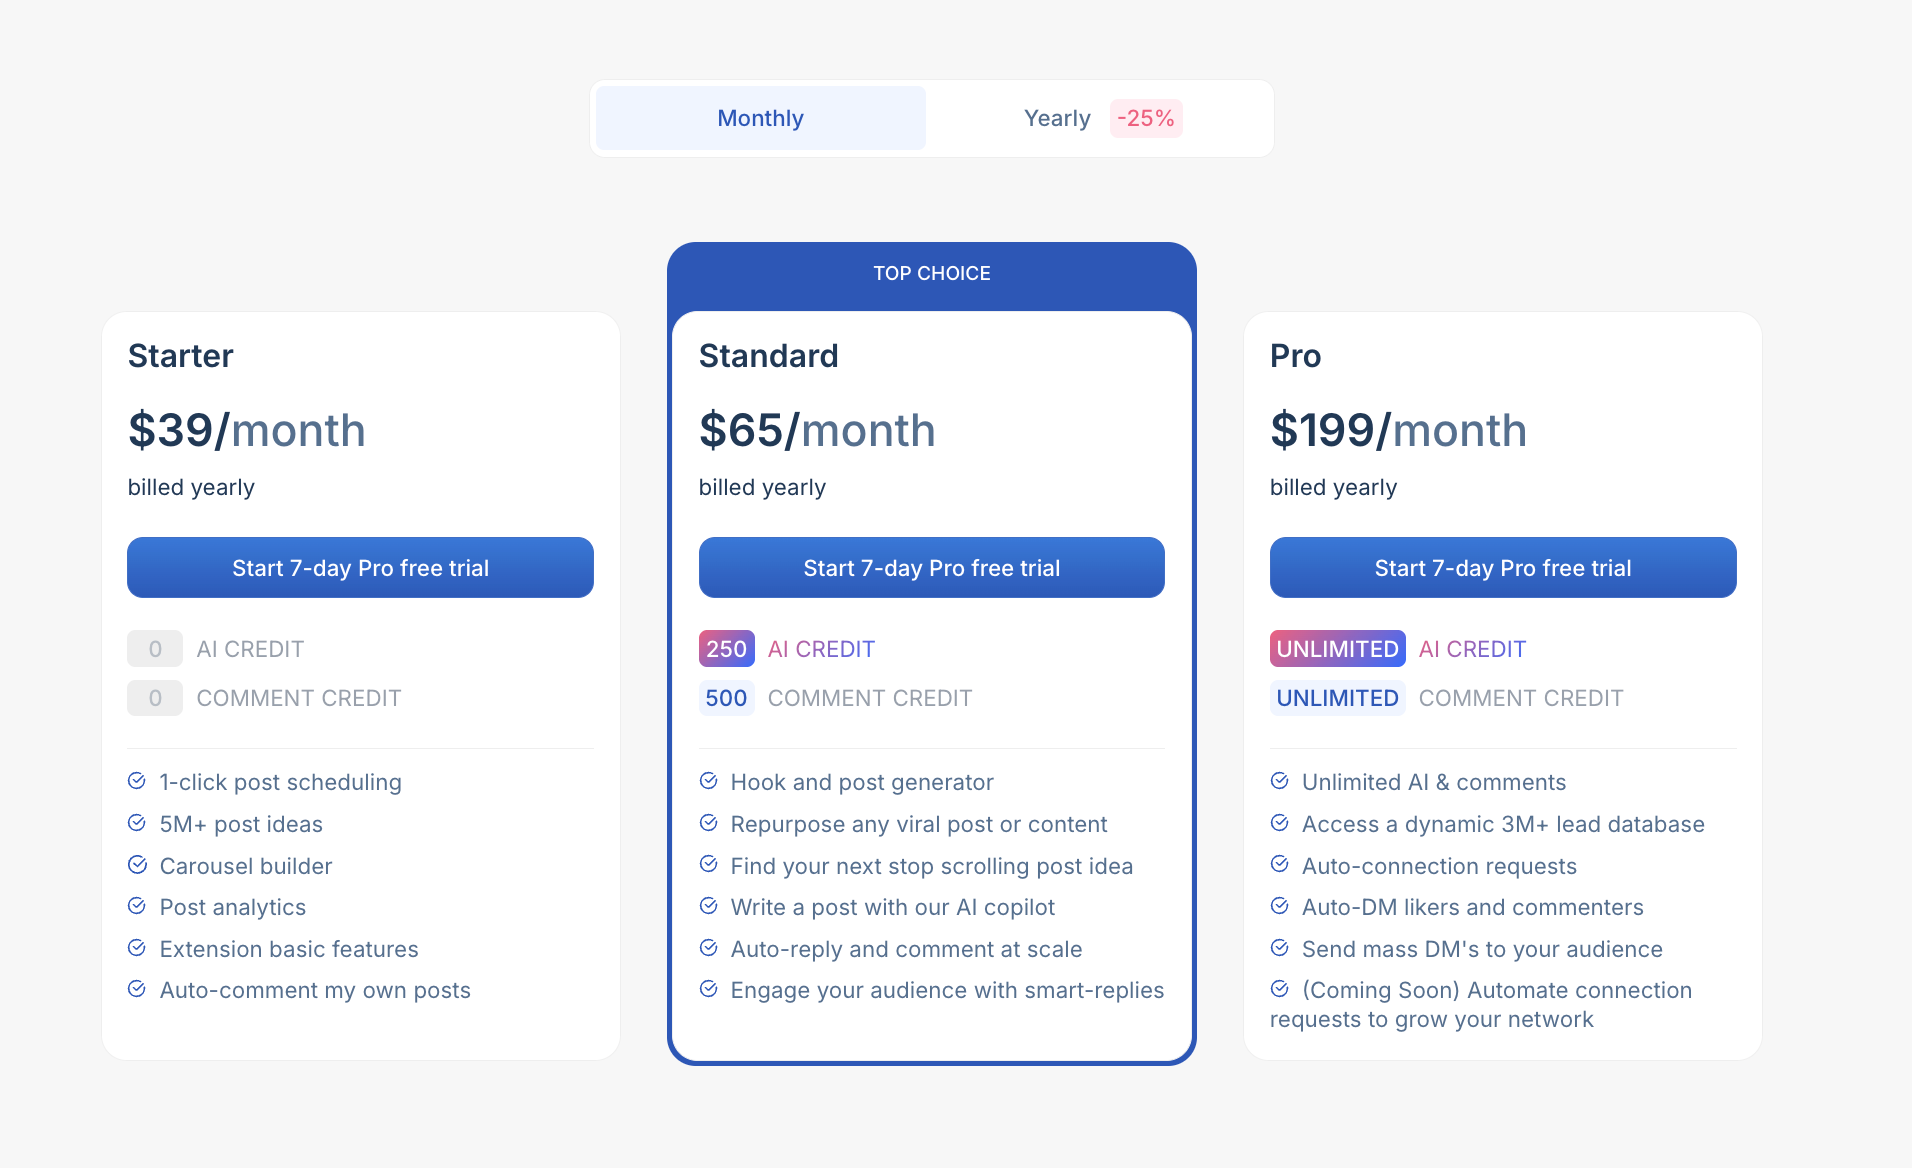This screenshot has height=1168, width=1912.
Task: Click the UNLIMITED COMMENT CREDIT badge on Pro
Action: [1337, 698]
